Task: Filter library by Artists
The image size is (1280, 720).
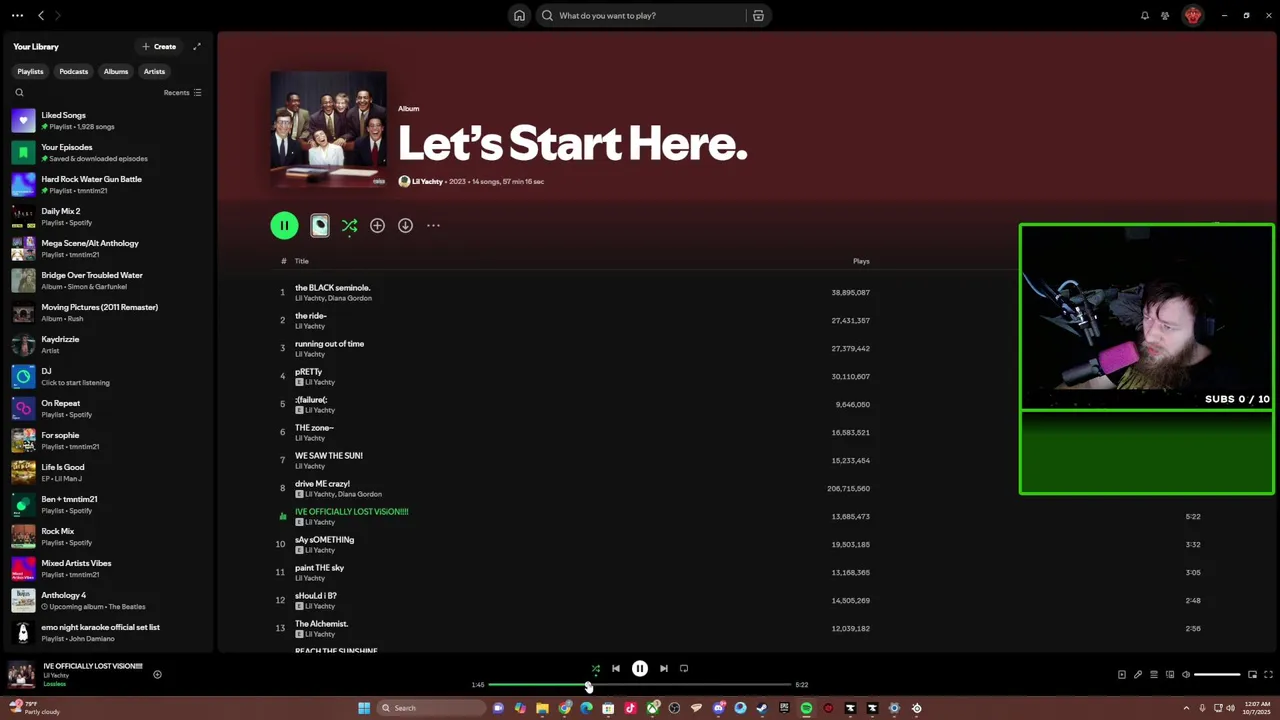Action: [154, 71]
